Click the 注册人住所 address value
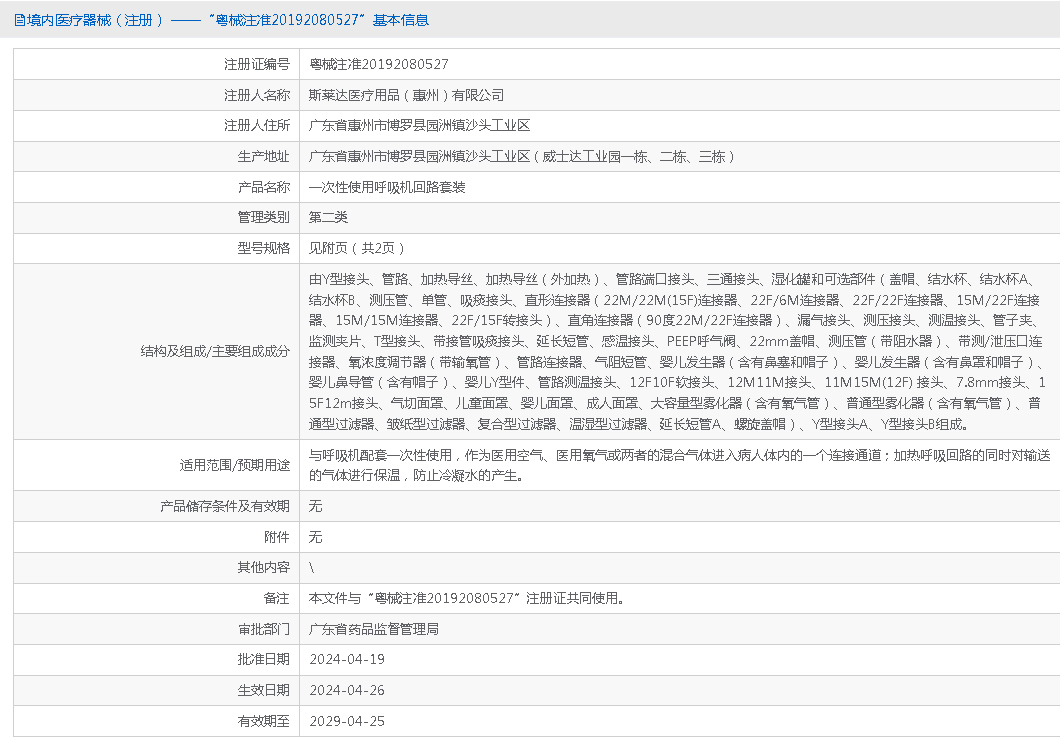 click(x=419, y=126)
